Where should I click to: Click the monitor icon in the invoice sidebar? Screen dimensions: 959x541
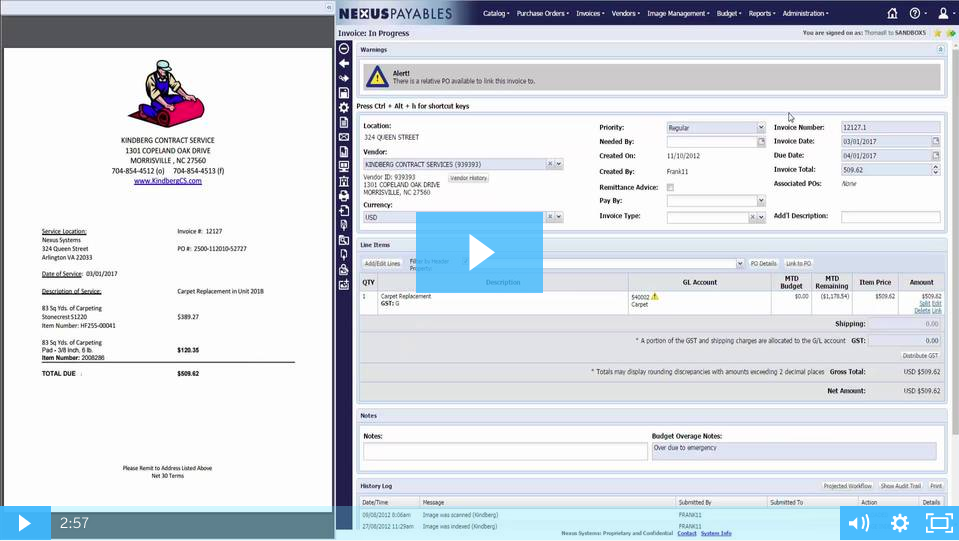pyautogui.click(x=344, y=166)
